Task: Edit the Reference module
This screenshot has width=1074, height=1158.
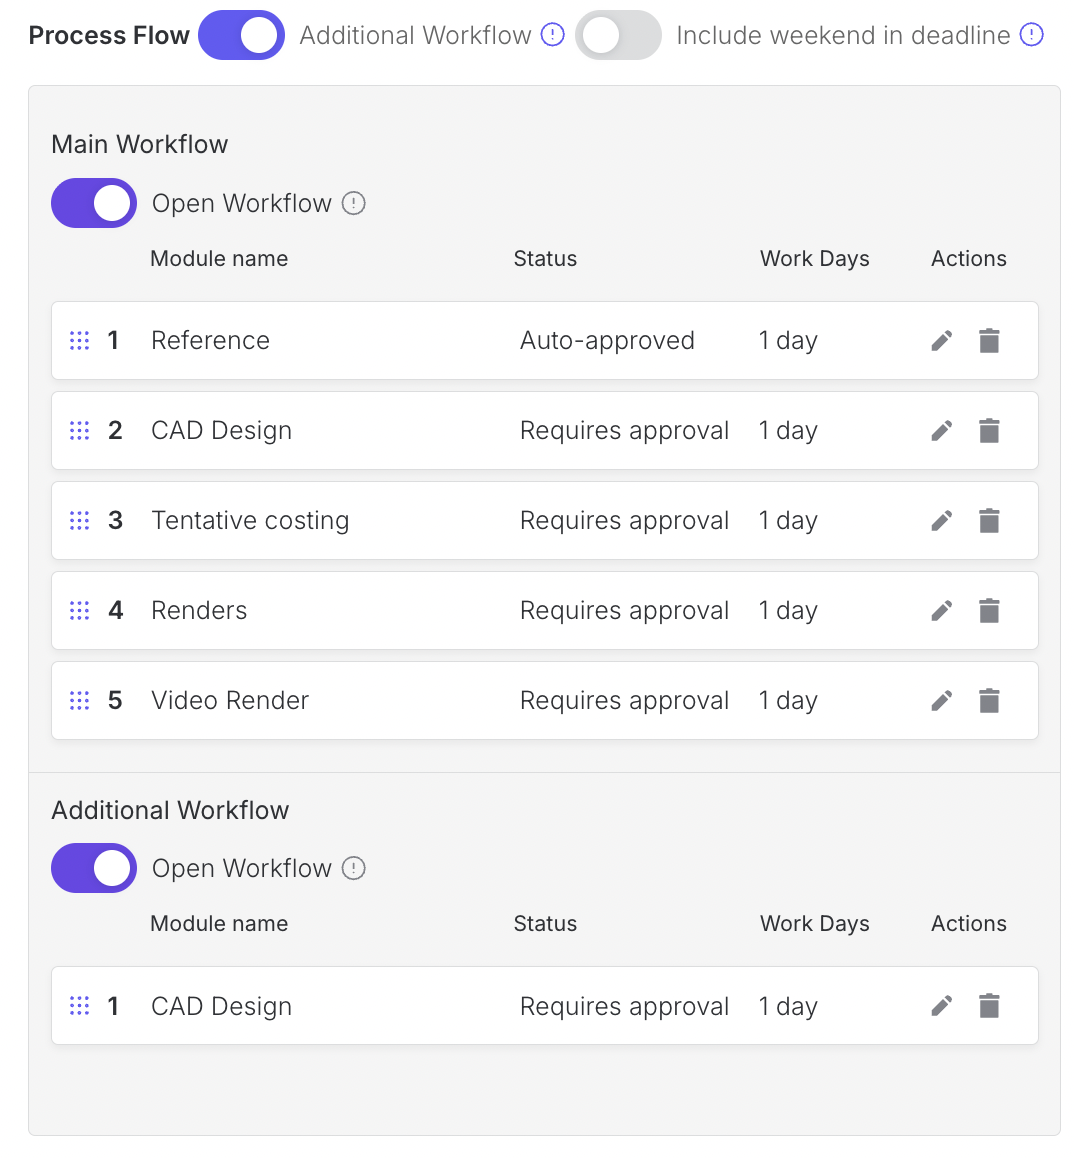Action: pos(941,341)
